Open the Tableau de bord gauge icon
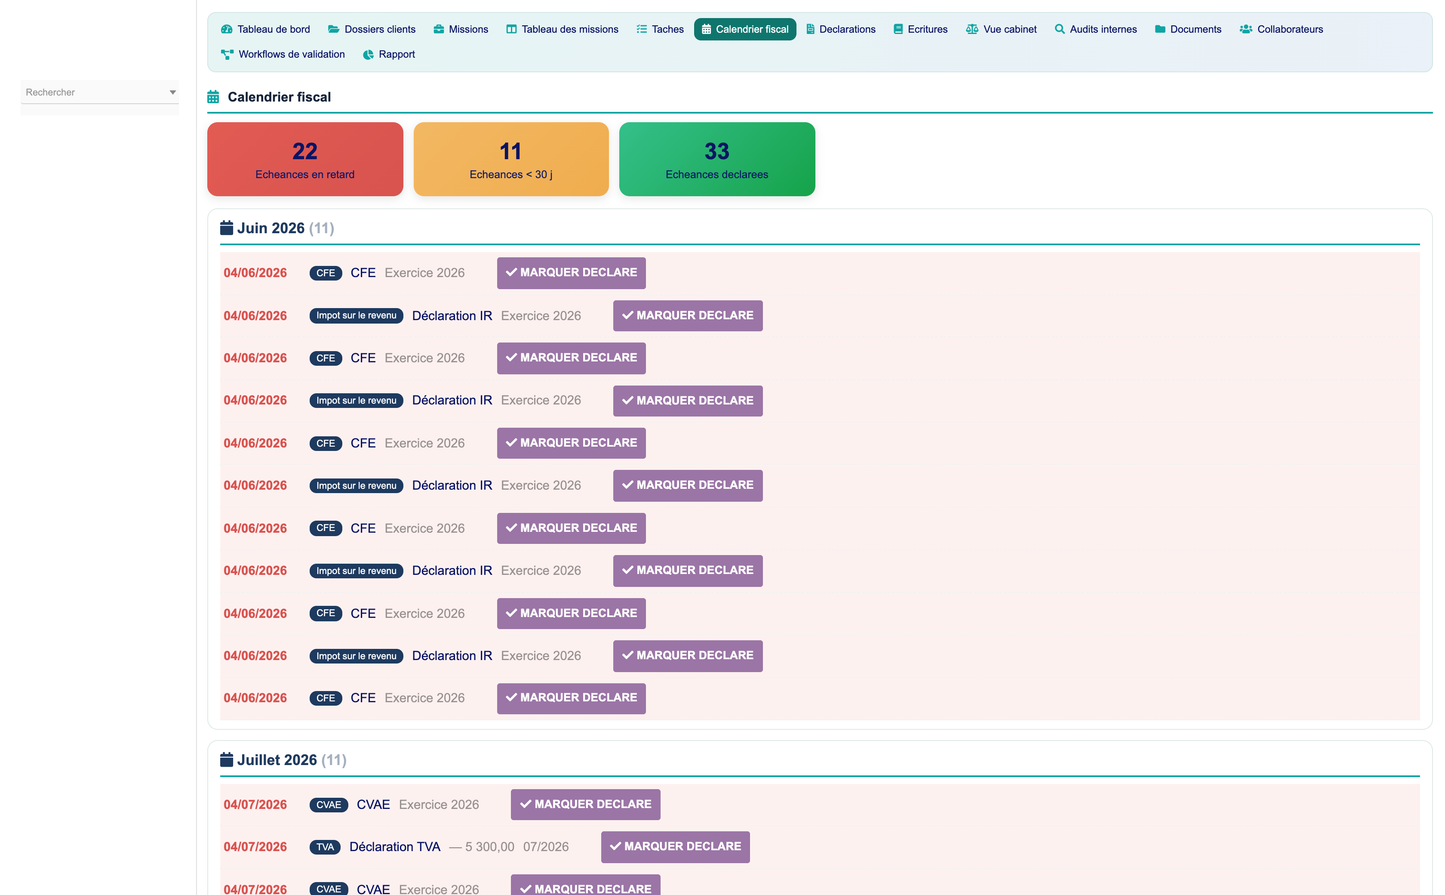Image resolution: width=1445 pixels, height=895 pixels. (227, 30)
